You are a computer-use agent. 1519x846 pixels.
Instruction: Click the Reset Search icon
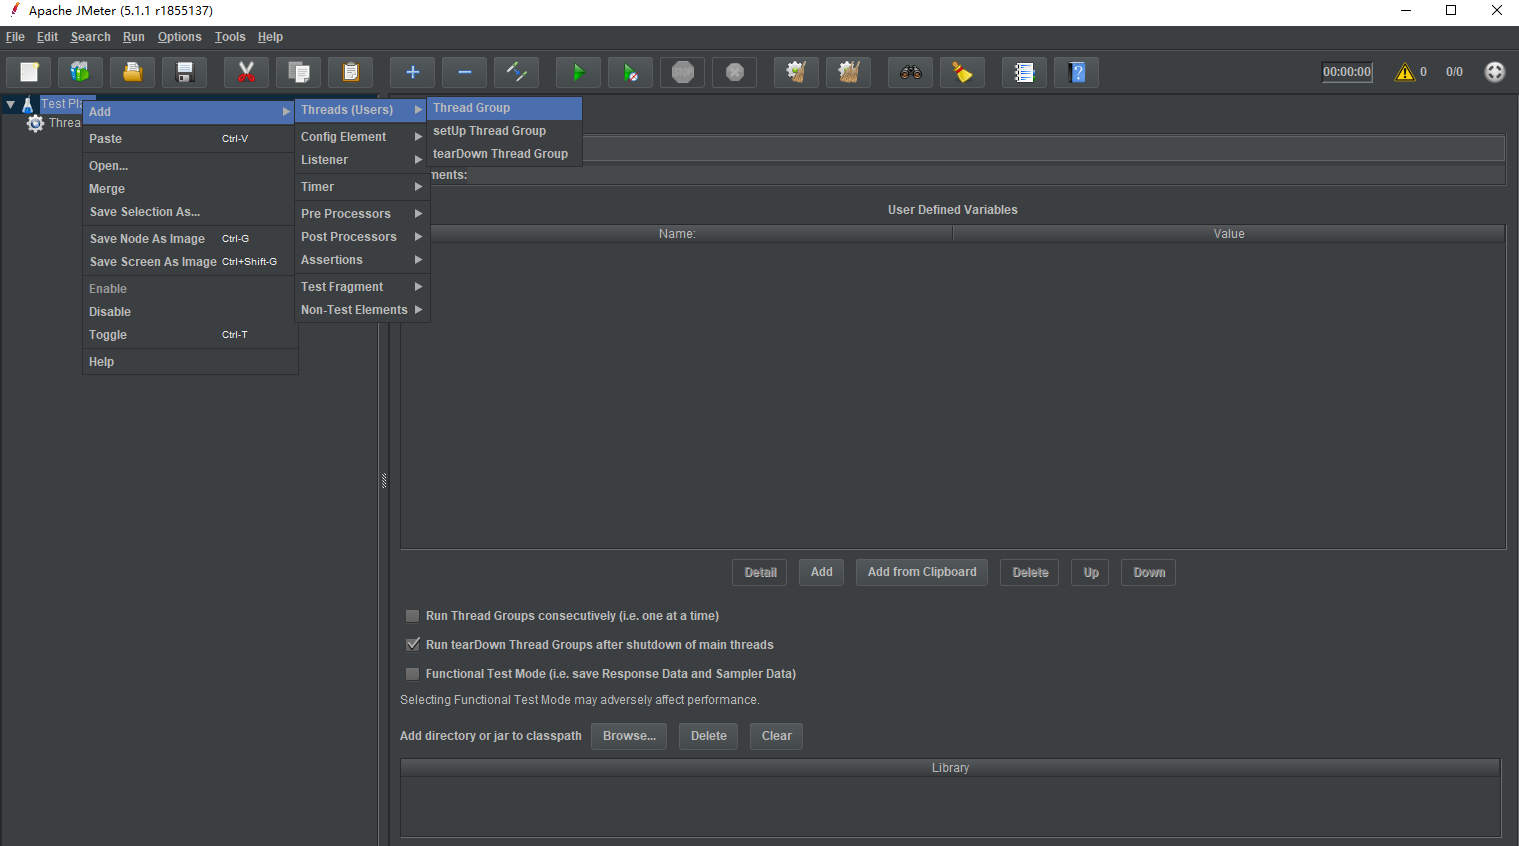(x=962, y=72)
